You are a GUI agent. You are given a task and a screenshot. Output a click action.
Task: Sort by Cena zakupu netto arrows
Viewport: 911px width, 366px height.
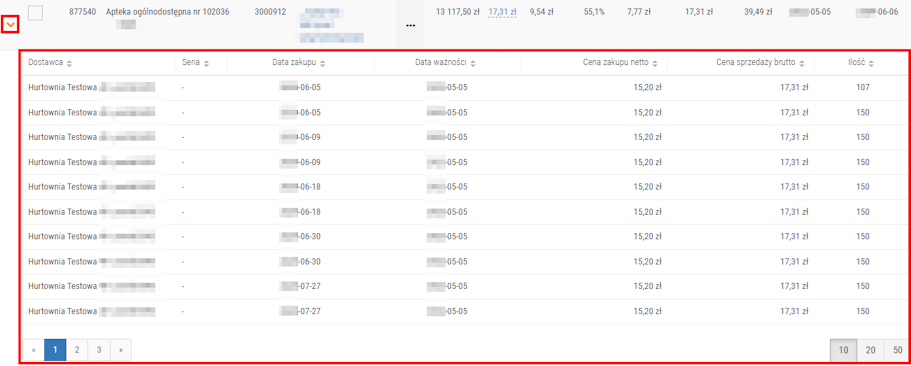(655, 63)
